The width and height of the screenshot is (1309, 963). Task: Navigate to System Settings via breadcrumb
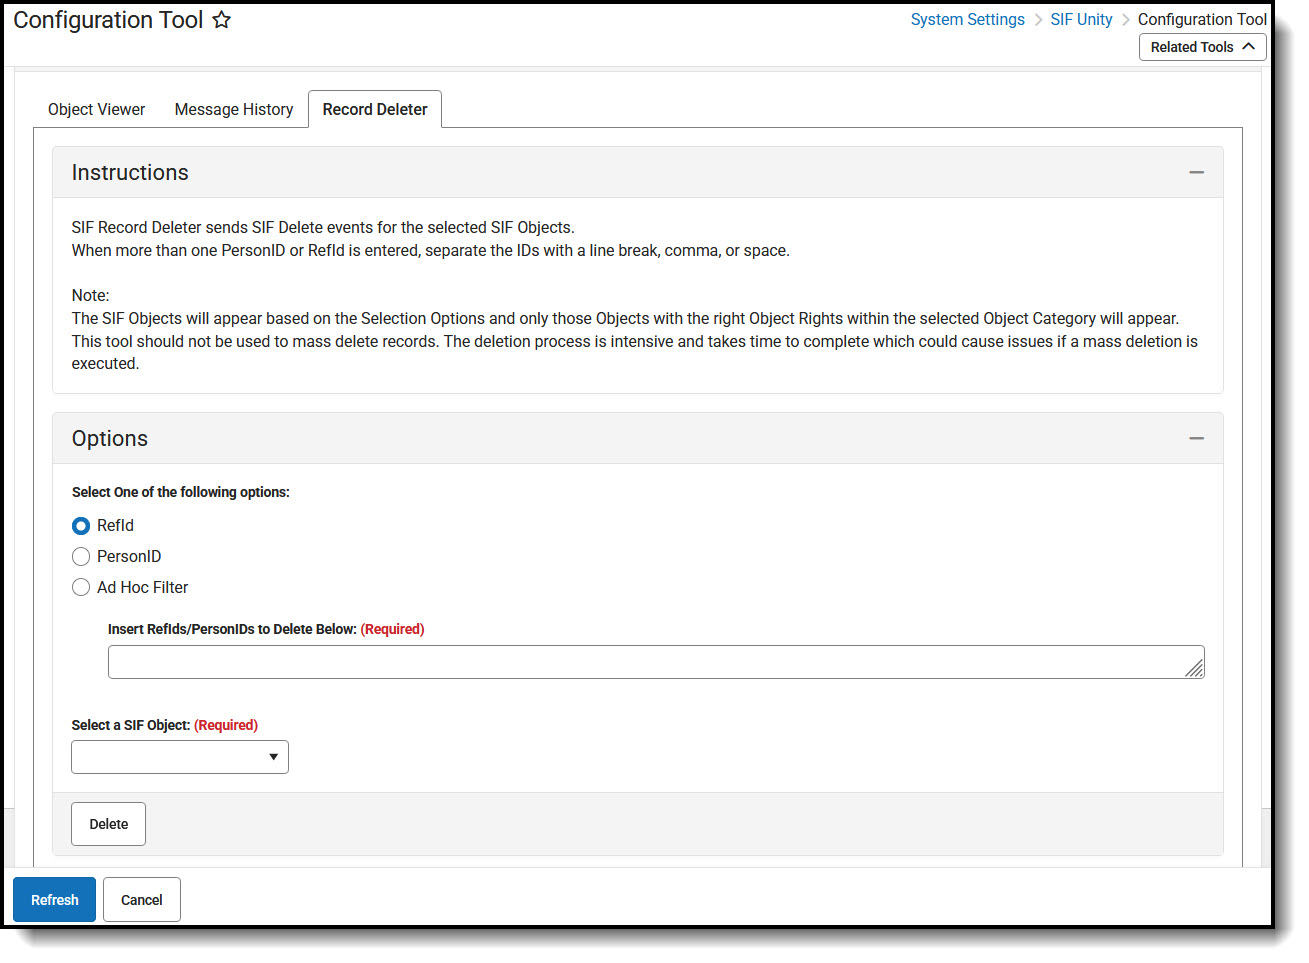tap(967, 19)
